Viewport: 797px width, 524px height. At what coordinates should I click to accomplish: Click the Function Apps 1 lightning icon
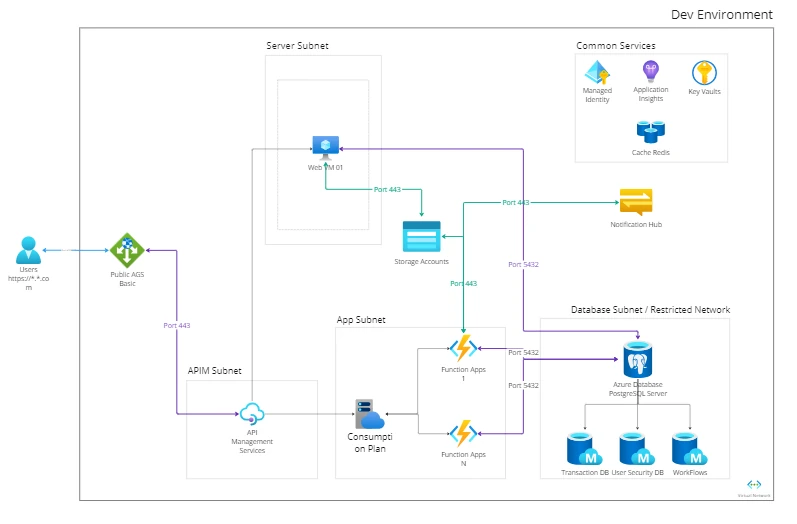(x=463, y=348)
